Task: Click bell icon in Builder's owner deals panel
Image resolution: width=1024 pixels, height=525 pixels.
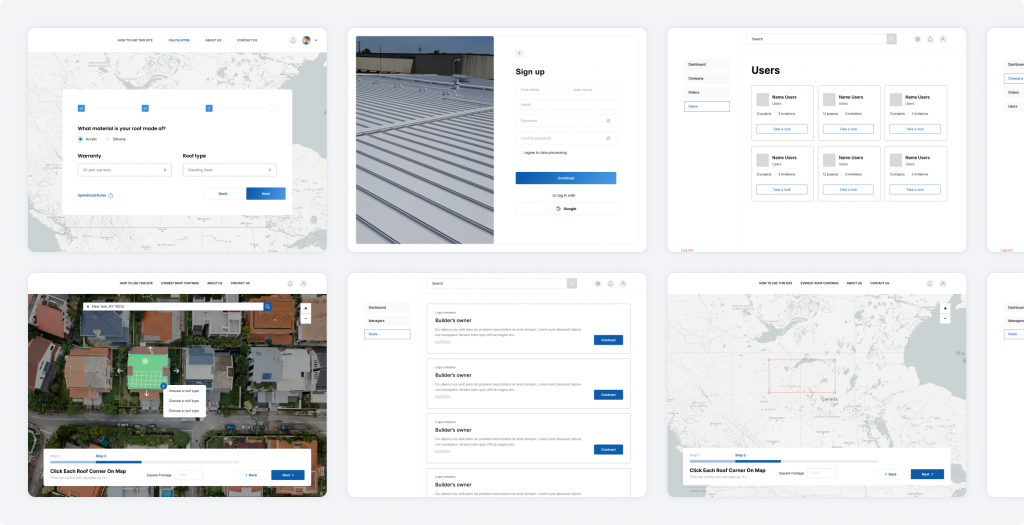Action: tap(611, 283)
